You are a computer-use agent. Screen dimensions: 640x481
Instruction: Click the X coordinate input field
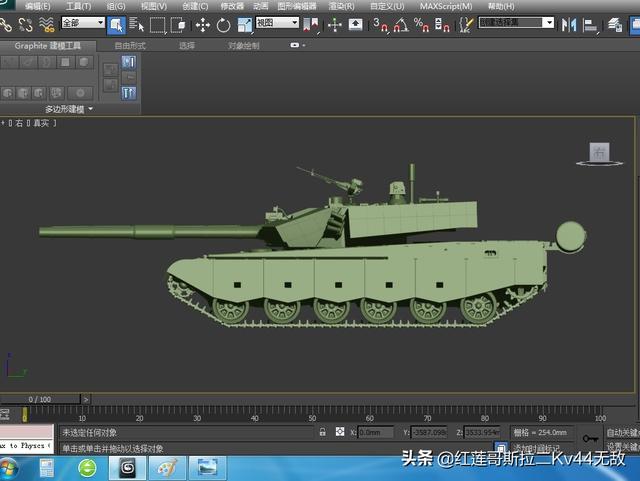(x=376, y=432)
